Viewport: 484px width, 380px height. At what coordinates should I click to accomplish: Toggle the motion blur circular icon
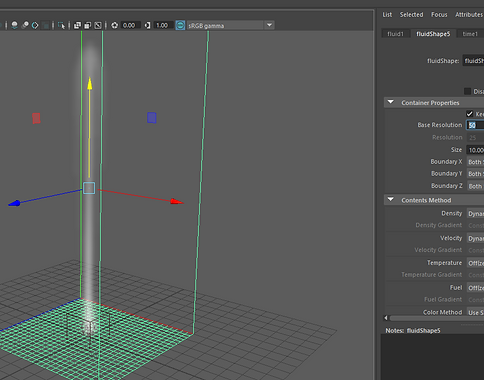point(35,25)
